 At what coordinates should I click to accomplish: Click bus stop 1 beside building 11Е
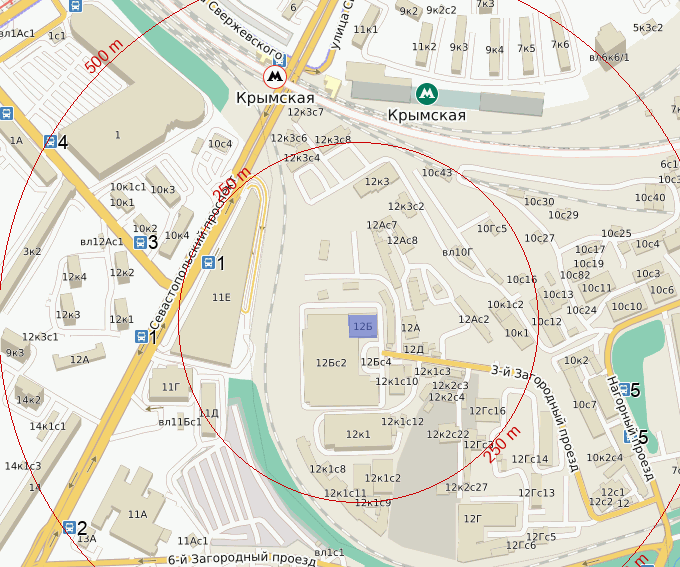(x=209, y=262)
